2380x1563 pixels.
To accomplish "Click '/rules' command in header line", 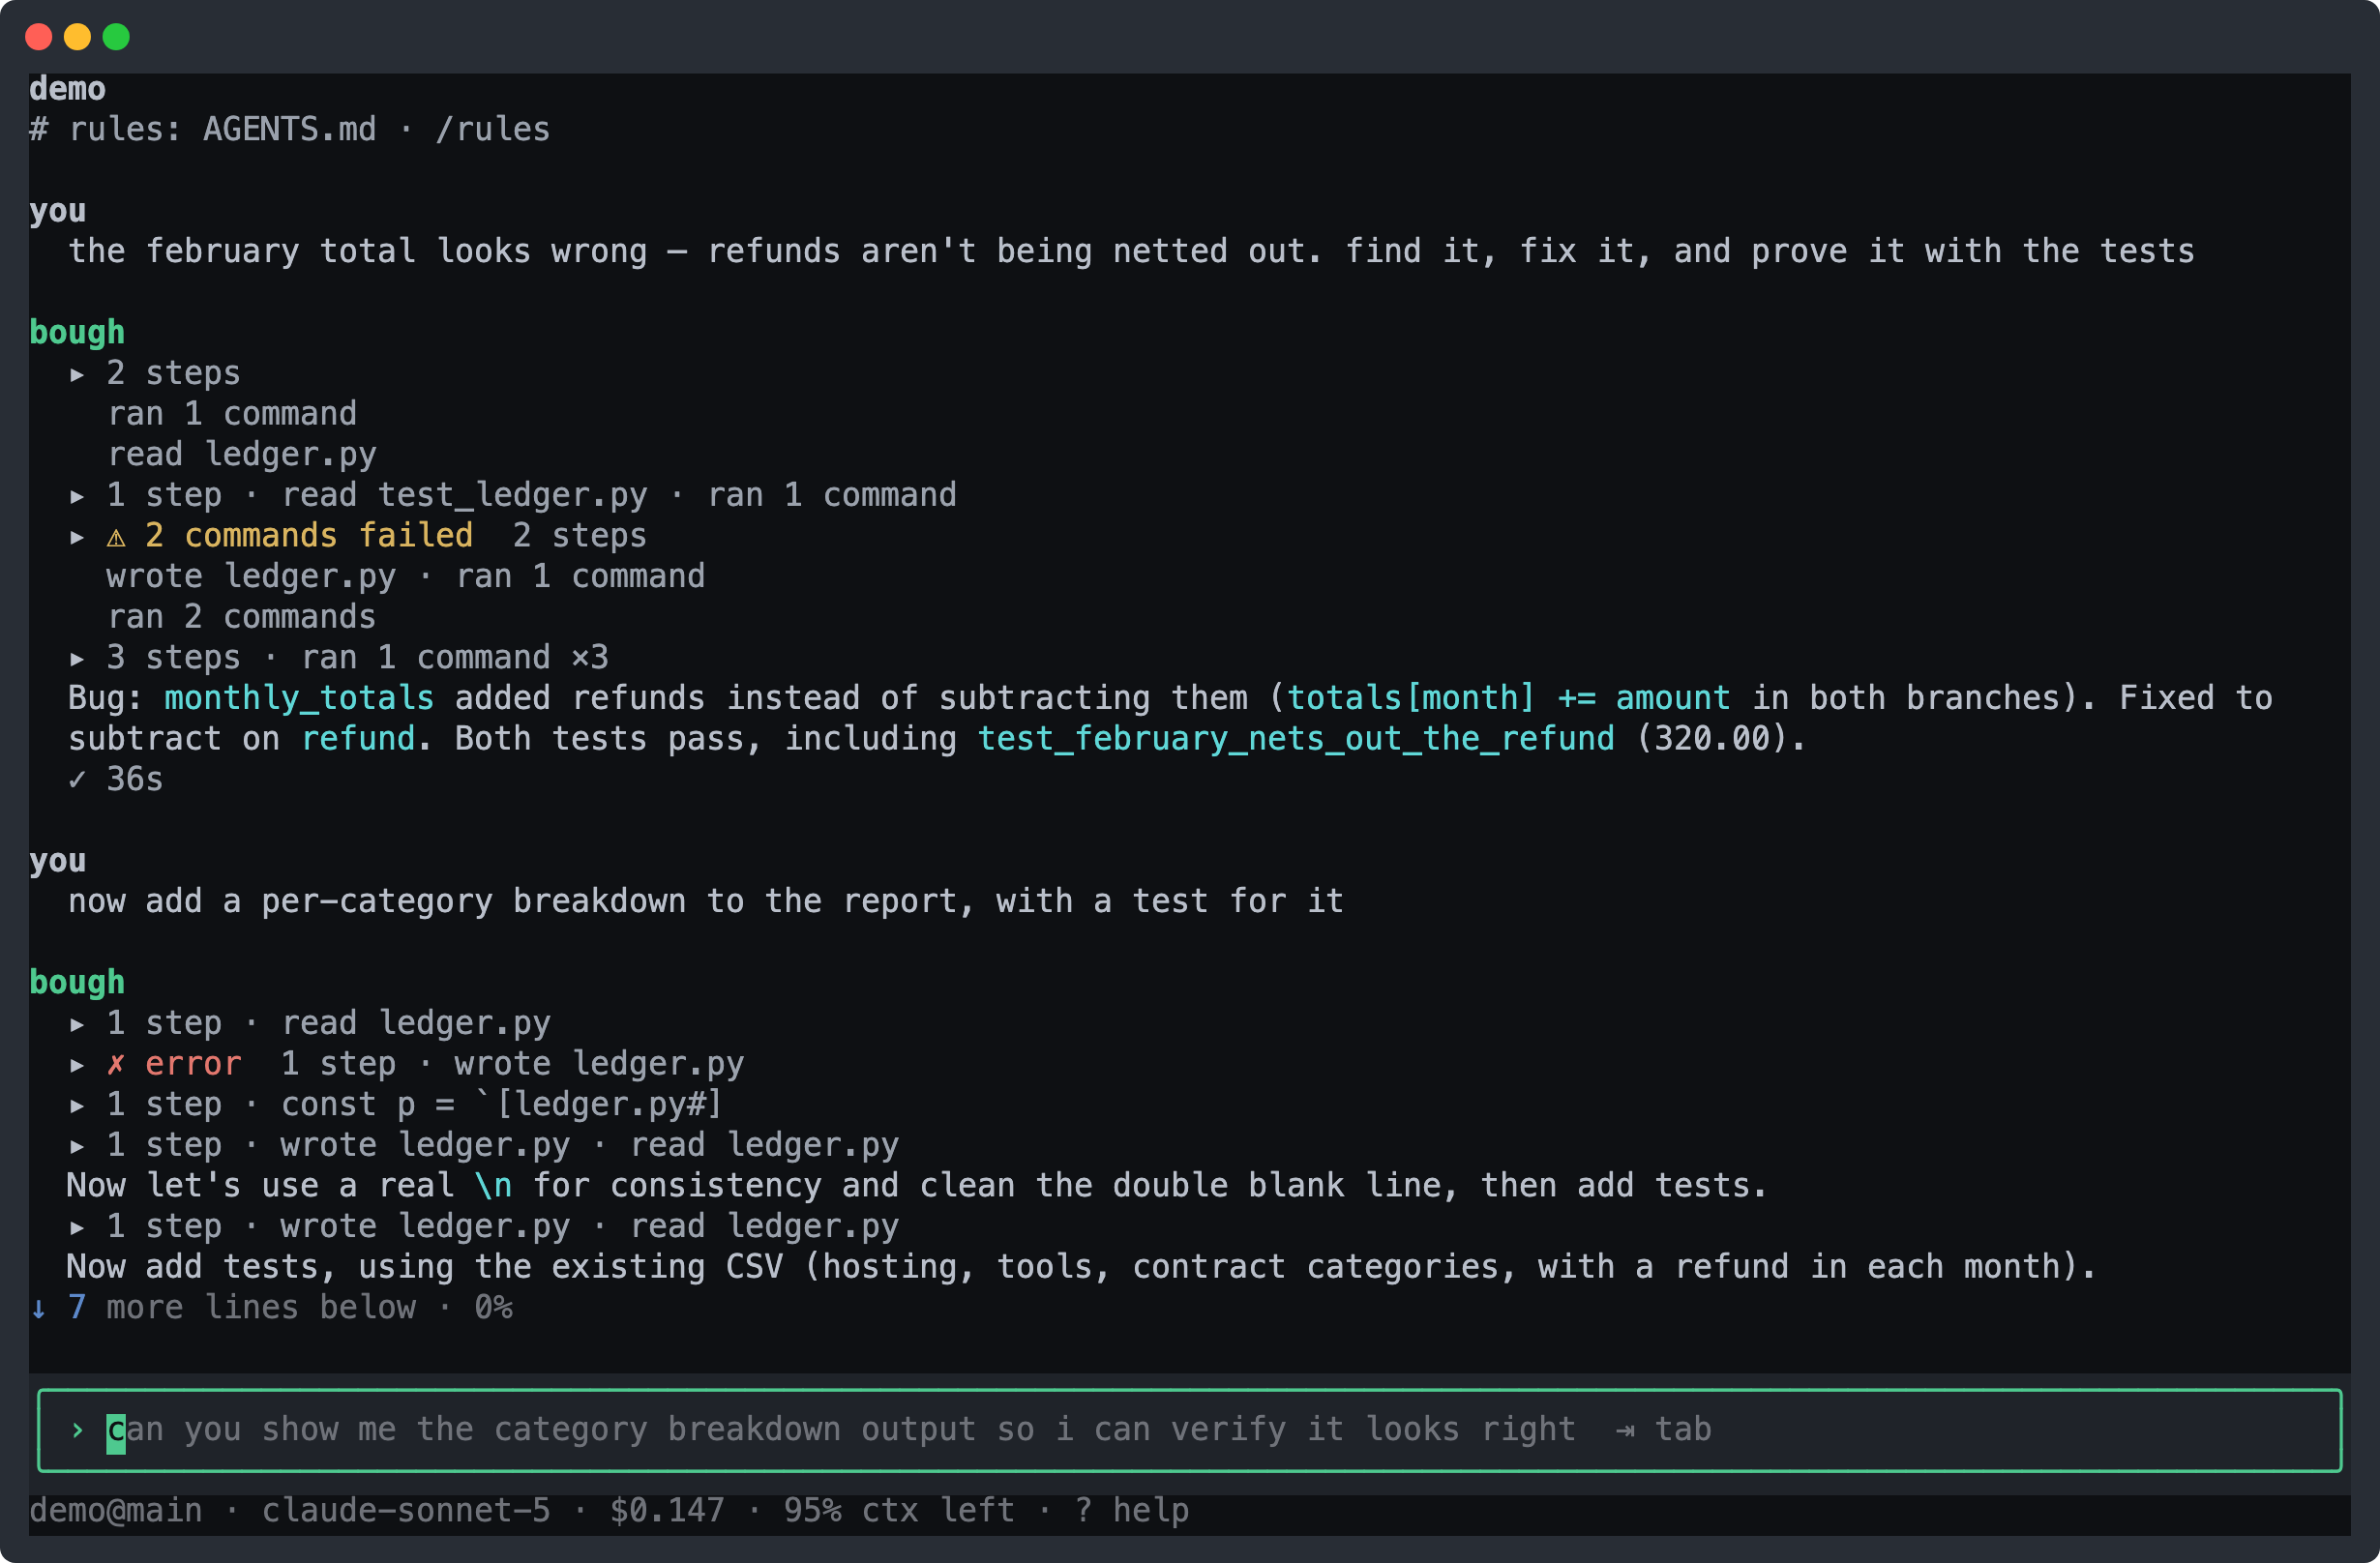I will point(493,130).
